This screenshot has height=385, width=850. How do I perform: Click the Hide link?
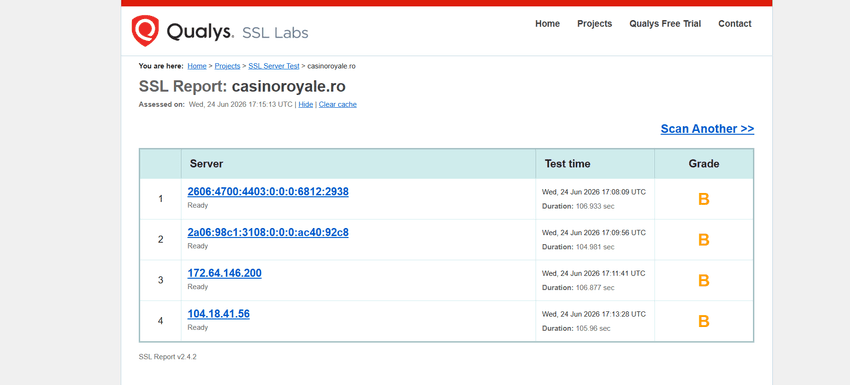pos(306,104)
